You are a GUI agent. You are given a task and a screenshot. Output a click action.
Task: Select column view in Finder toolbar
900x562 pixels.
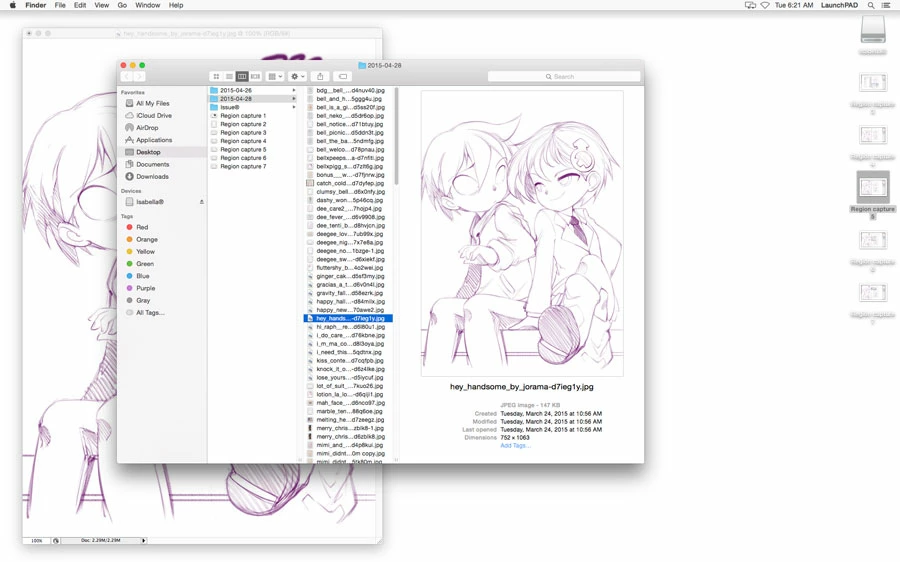(242, 76)
